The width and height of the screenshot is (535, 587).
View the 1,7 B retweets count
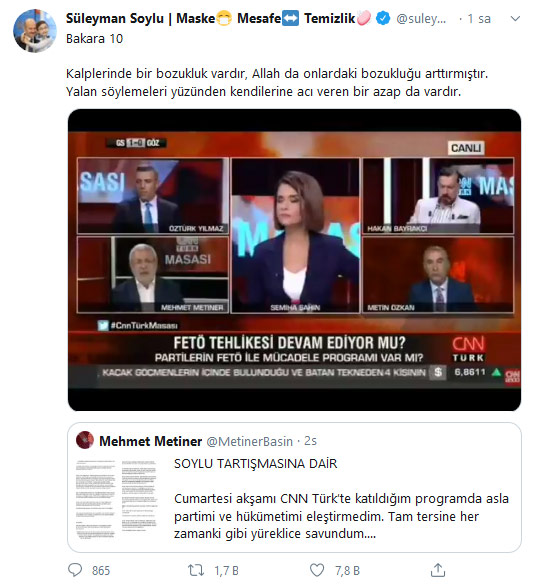227,571
